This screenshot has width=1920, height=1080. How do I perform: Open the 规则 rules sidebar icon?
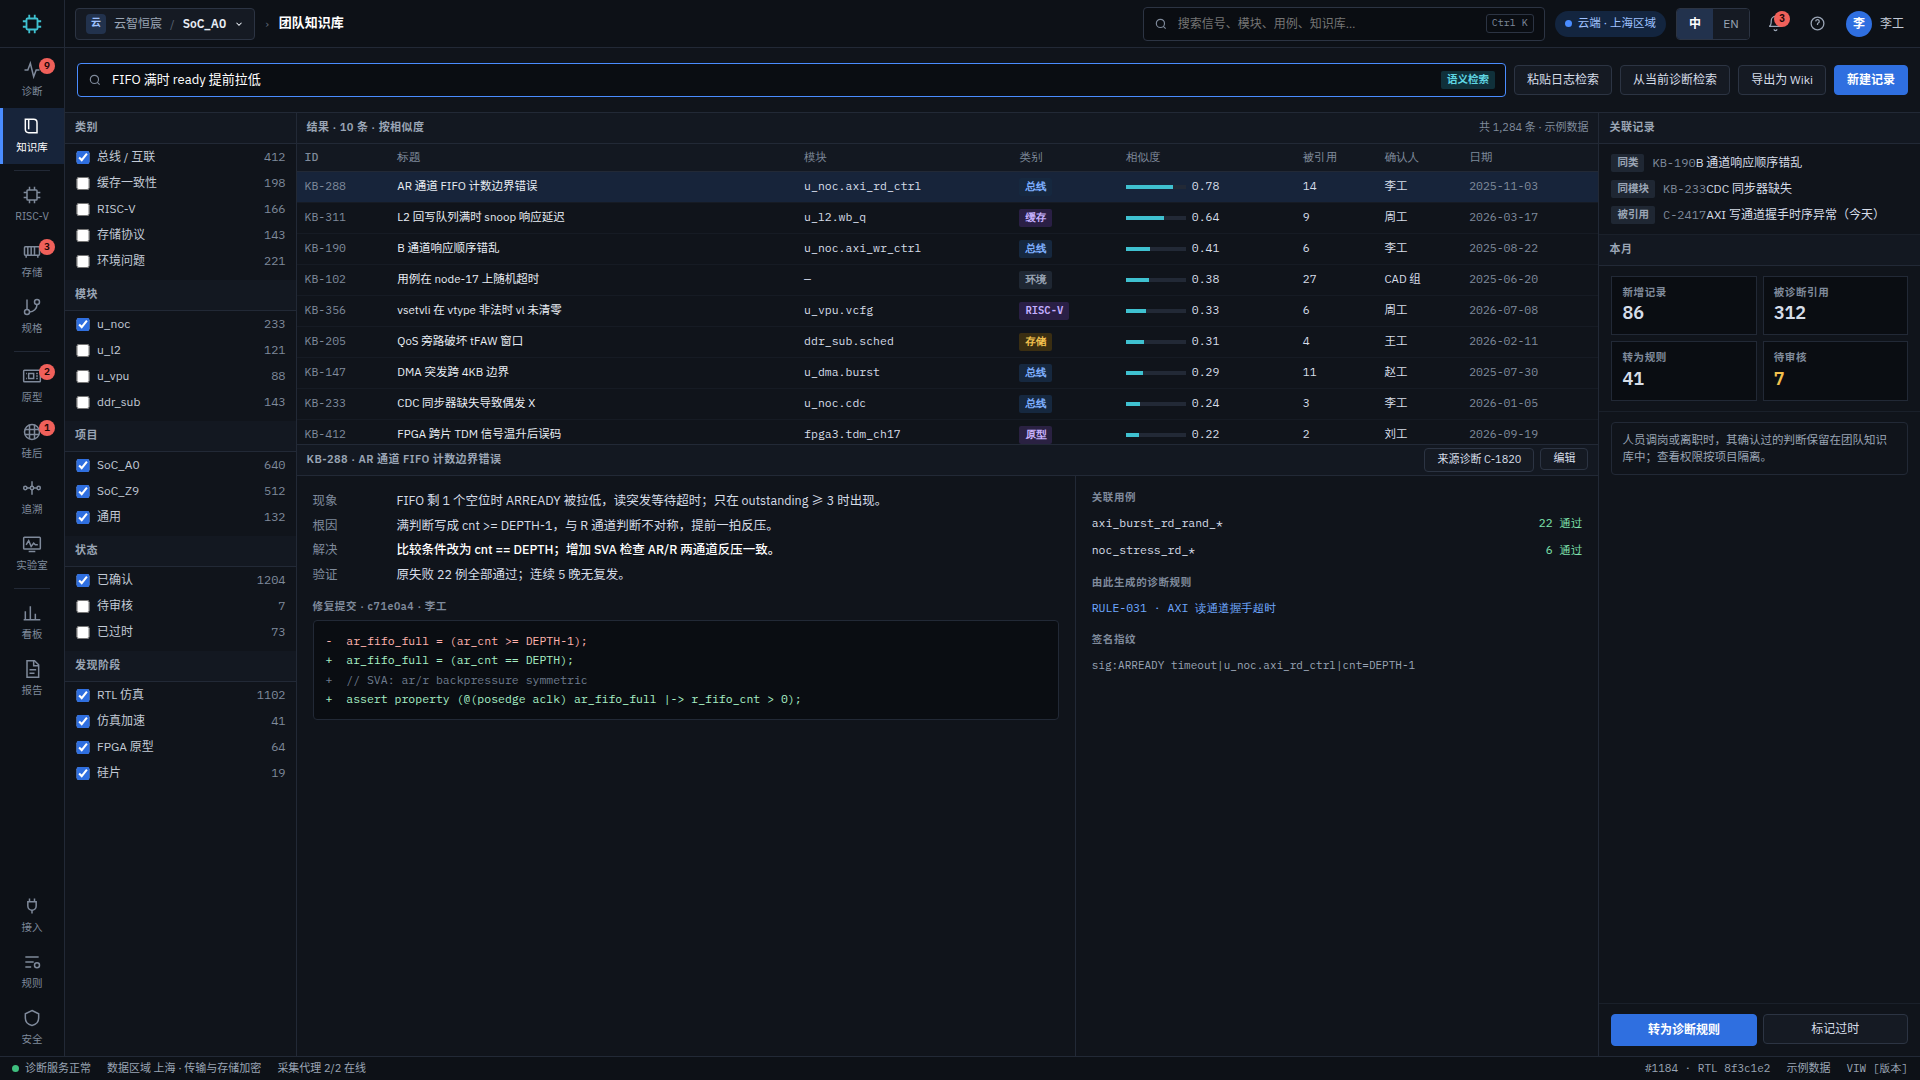32,970
